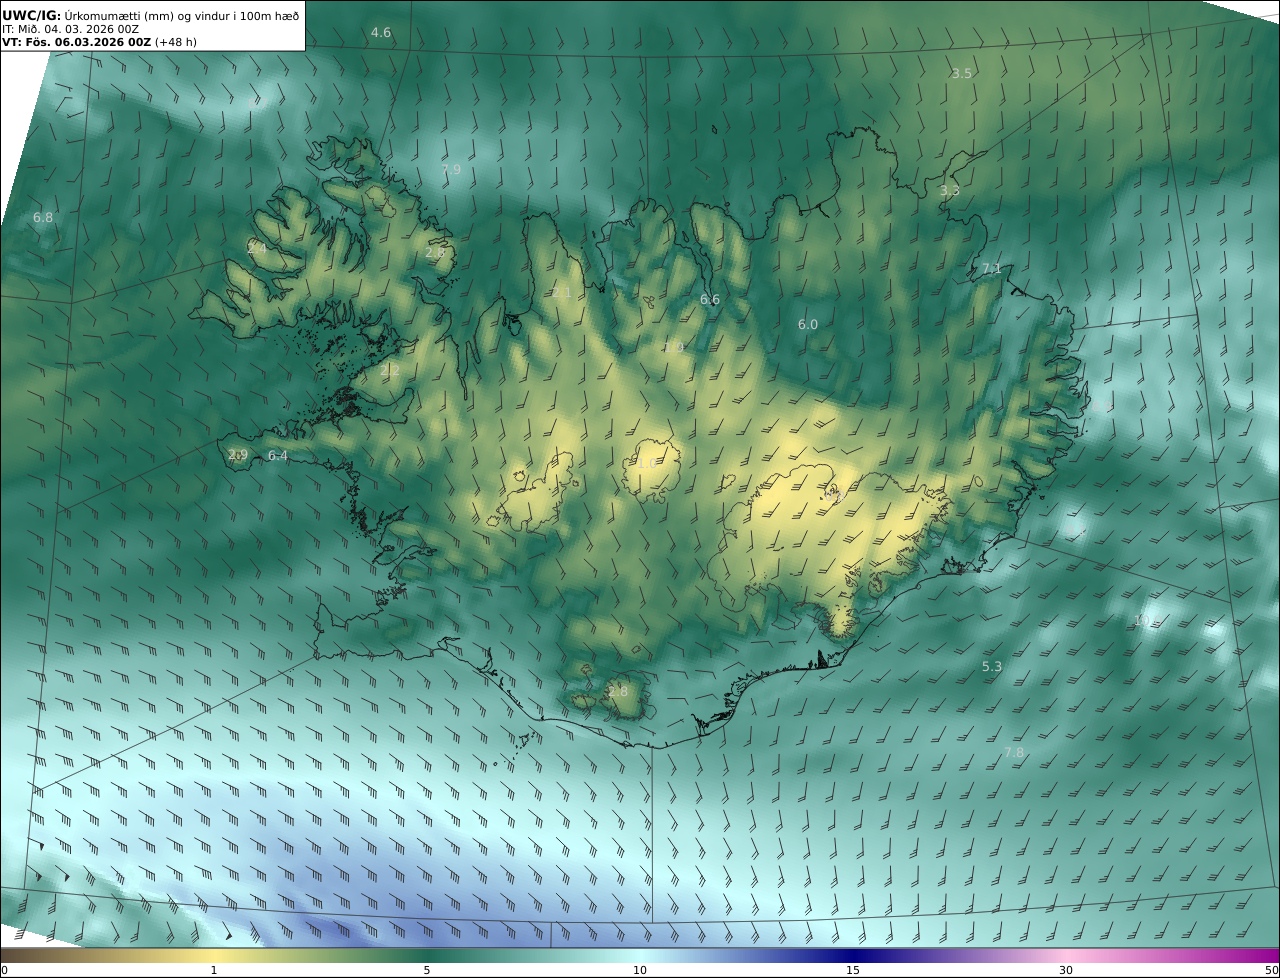The image size is (1280, 978).
Task: Click the 0 tick on the color scale
Action: click(4, 970)
